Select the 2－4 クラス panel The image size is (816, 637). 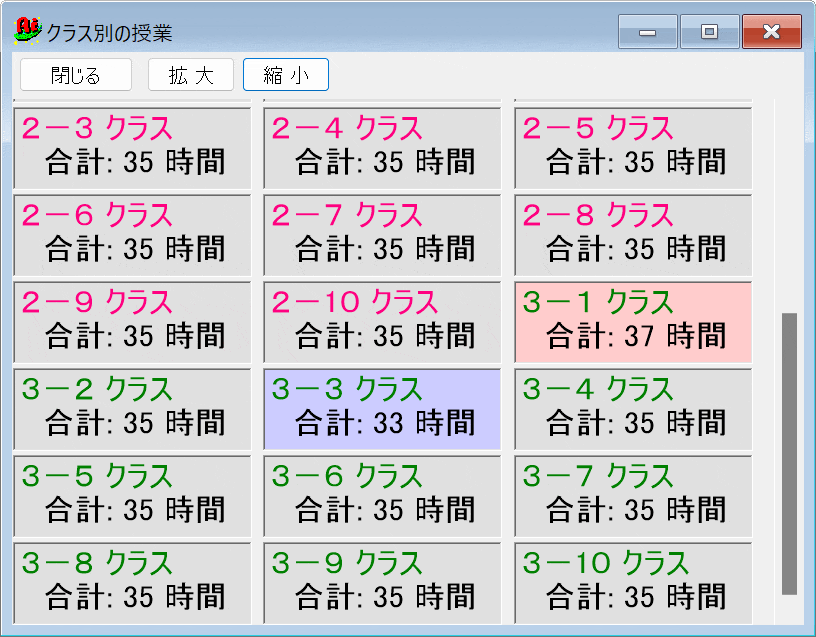(381, 148)
